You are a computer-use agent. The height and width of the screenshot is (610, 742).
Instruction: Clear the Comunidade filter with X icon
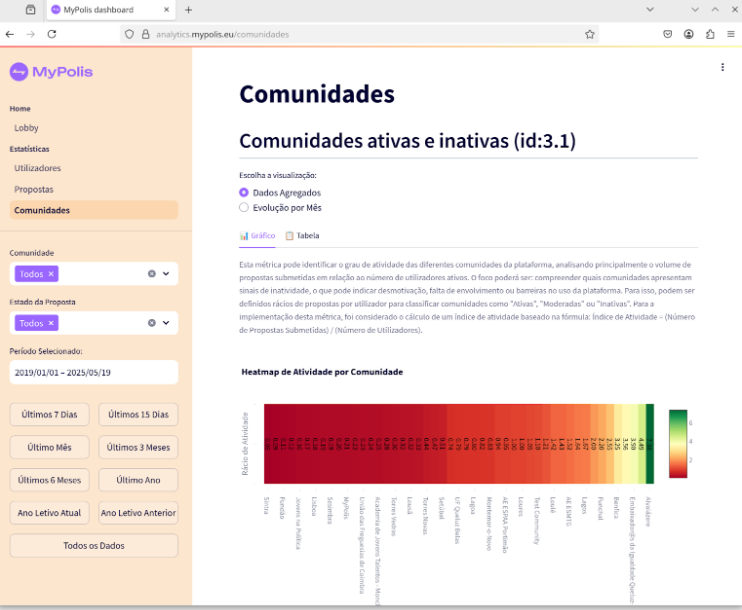(x=152, y=273)
